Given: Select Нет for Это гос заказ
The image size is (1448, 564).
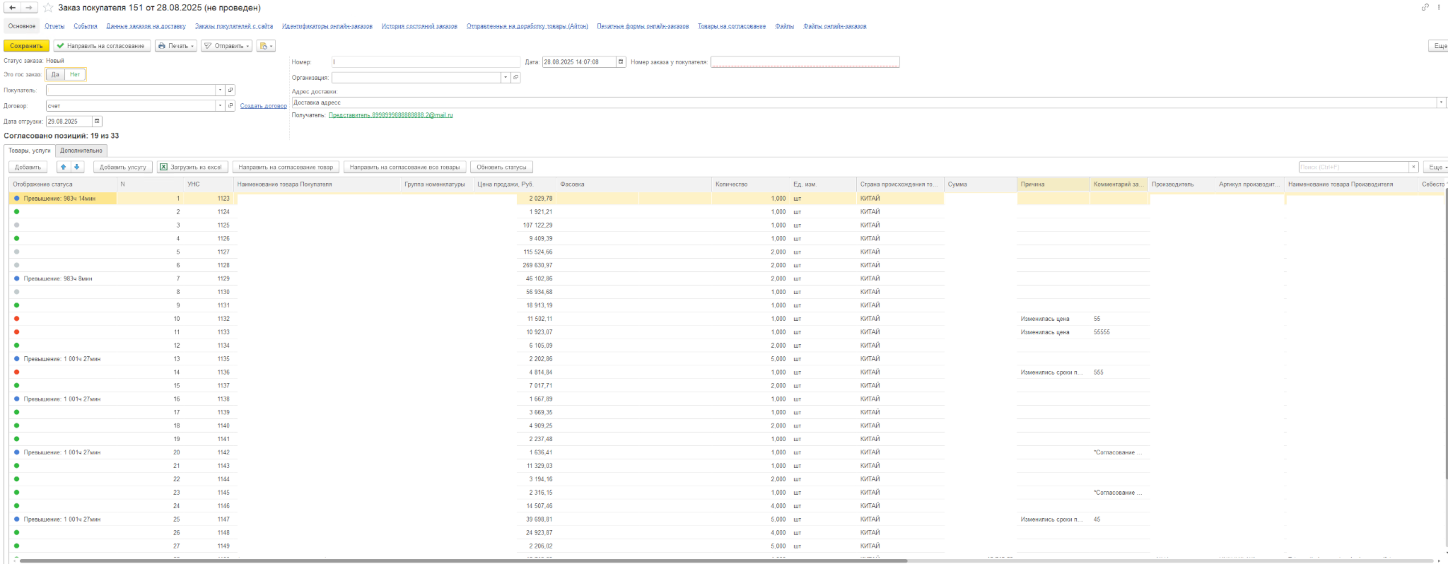Looking at the screenshot, I should pyautogui.click(x=75, y=74).
